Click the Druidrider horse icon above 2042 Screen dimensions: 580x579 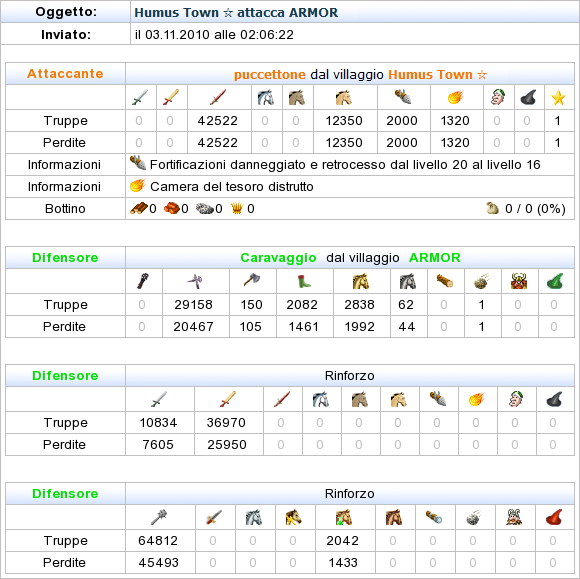point(344,517)
